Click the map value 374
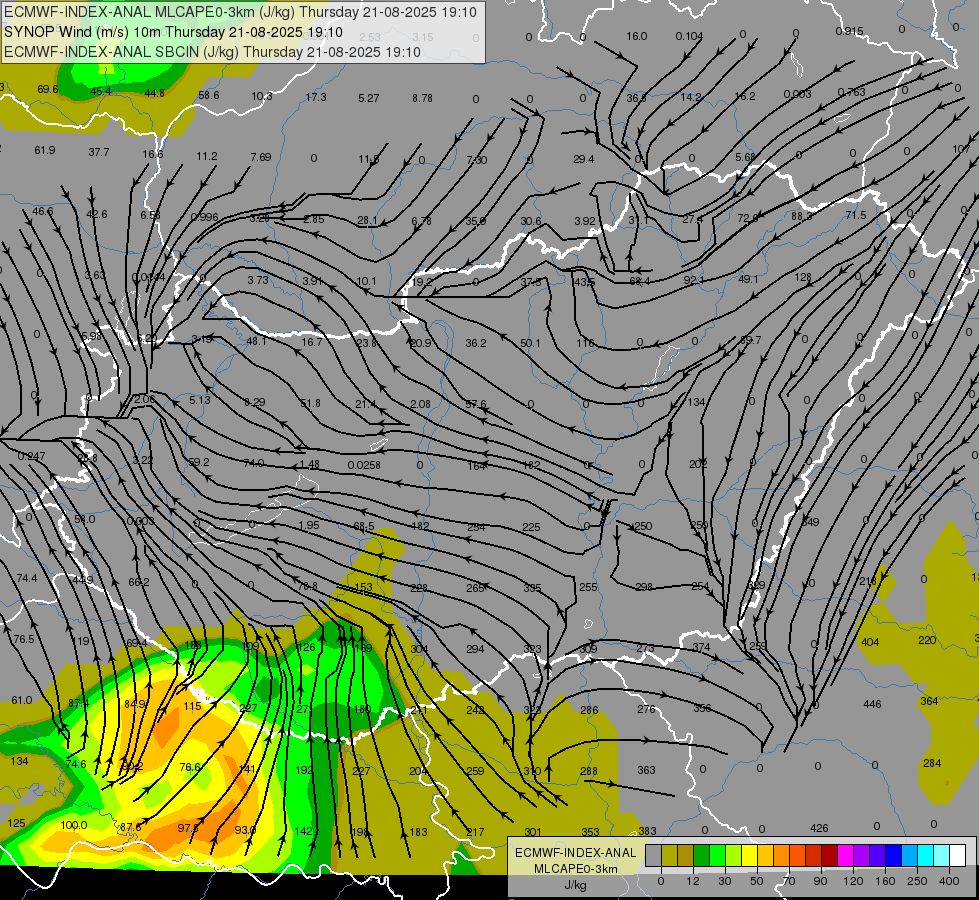This screenshot has width=979, height=900. pyautogui.click(x=701, y=648)
